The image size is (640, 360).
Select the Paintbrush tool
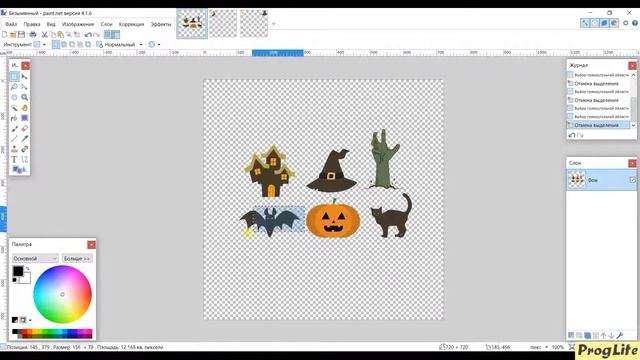point(14,129)
